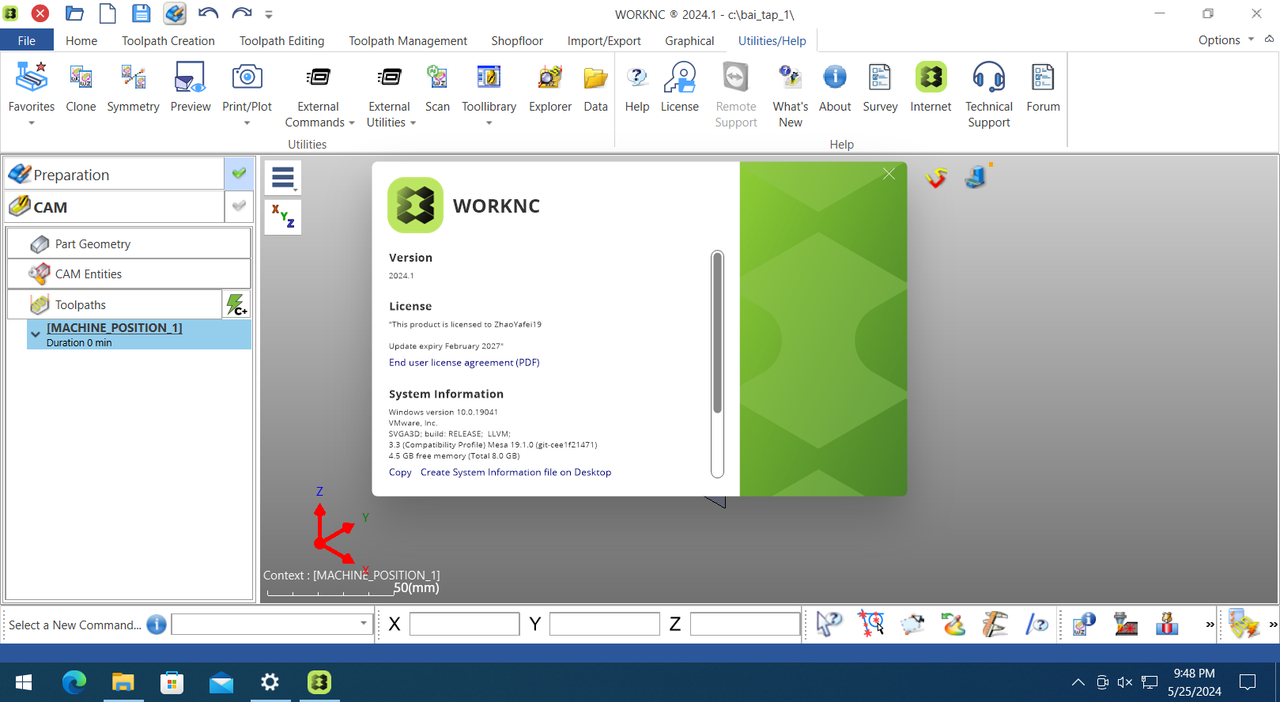Click the cursor question-mark query tool
Viewport: 1280px width, 702px height.
829,624
